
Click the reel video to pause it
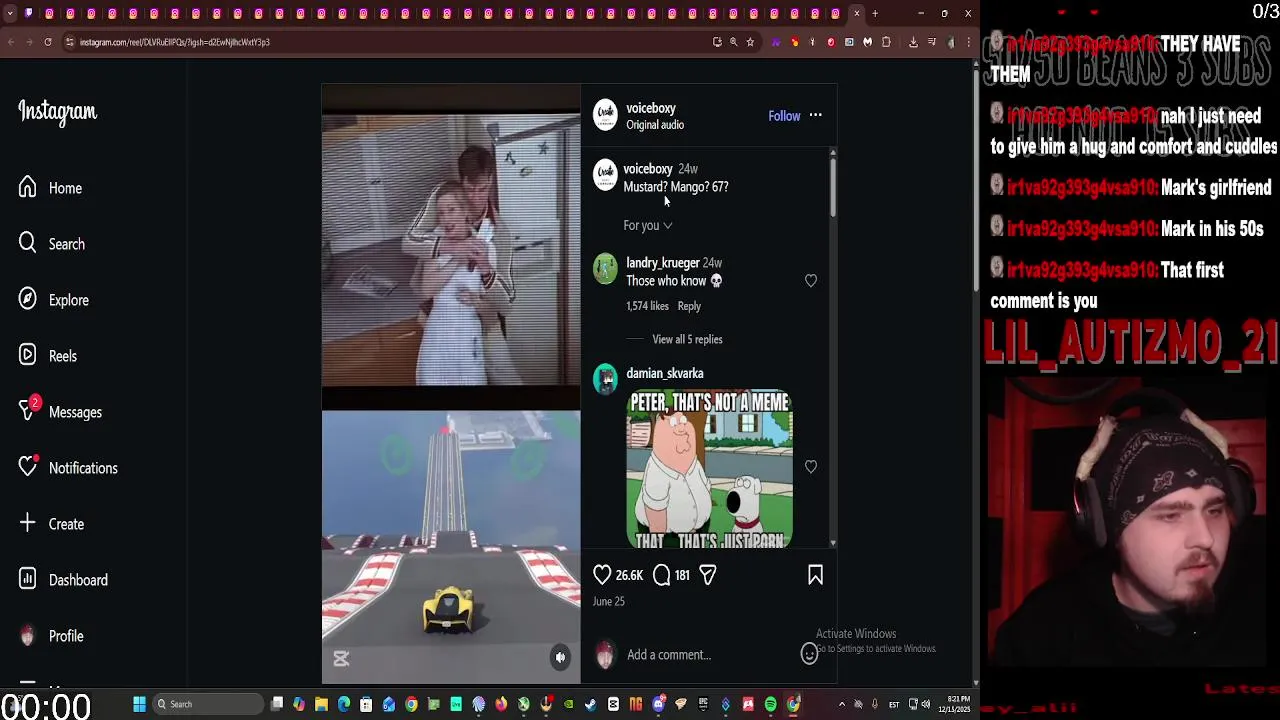tap(451, 384)
